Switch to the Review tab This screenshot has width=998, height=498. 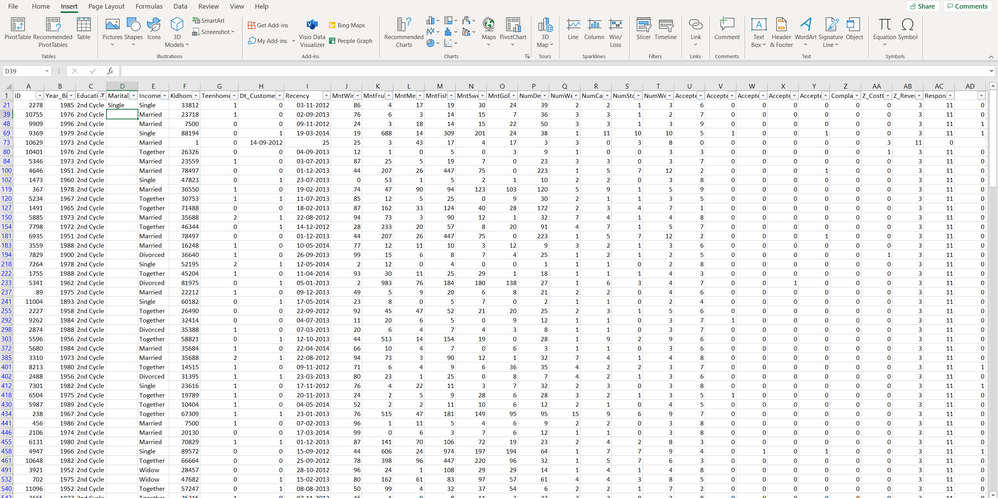point(208,6)
